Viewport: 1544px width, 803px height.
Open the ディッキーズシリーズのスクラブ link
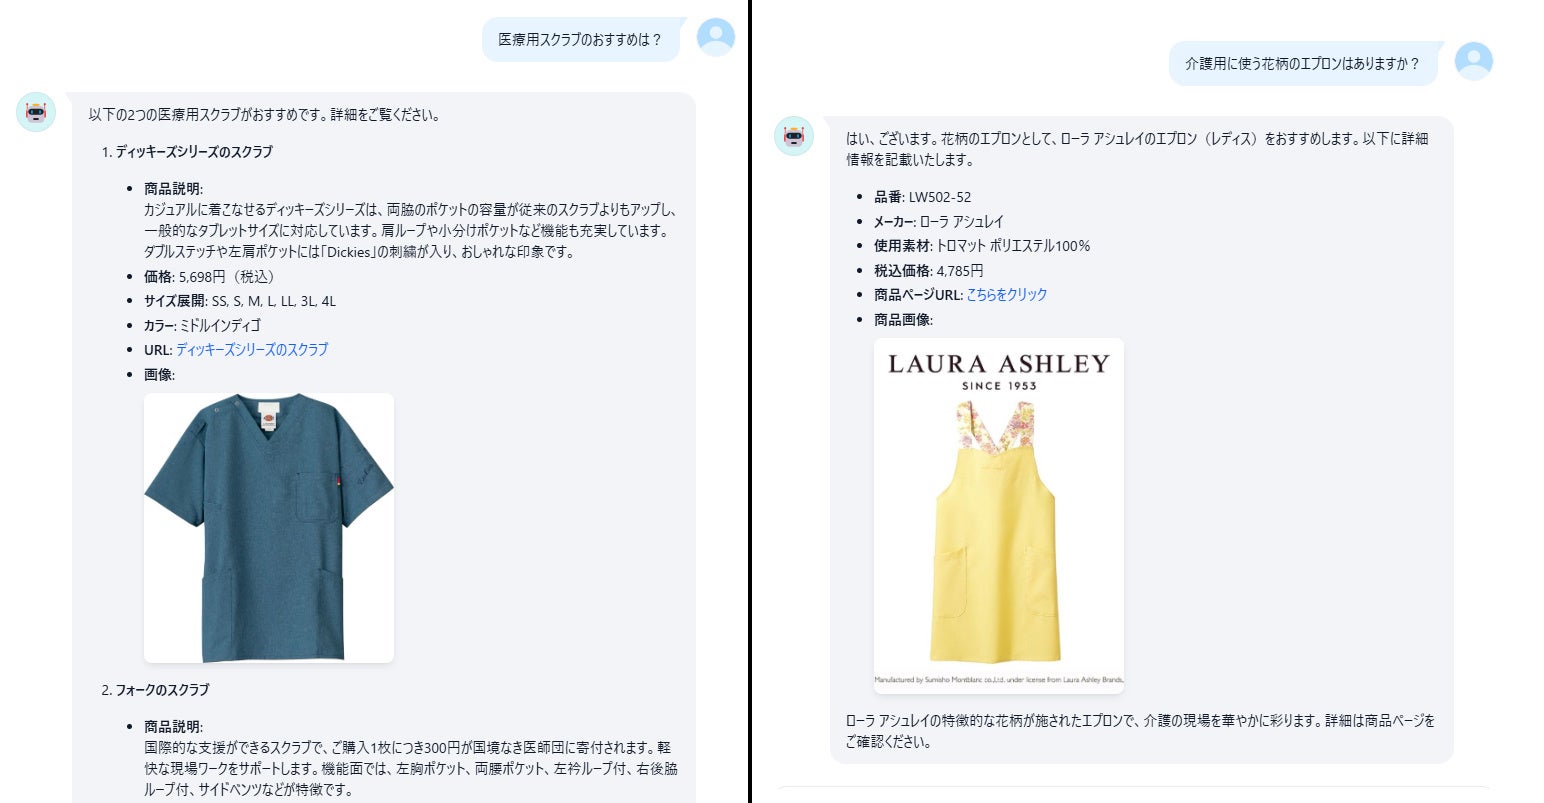(252, 349)
